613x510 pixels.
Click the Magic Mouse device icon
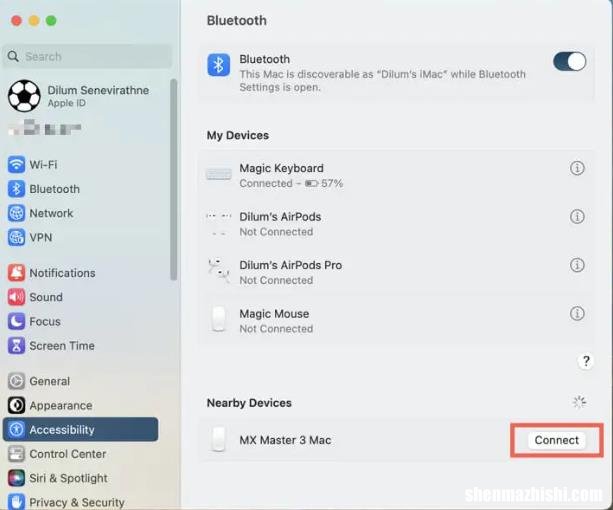219,319
